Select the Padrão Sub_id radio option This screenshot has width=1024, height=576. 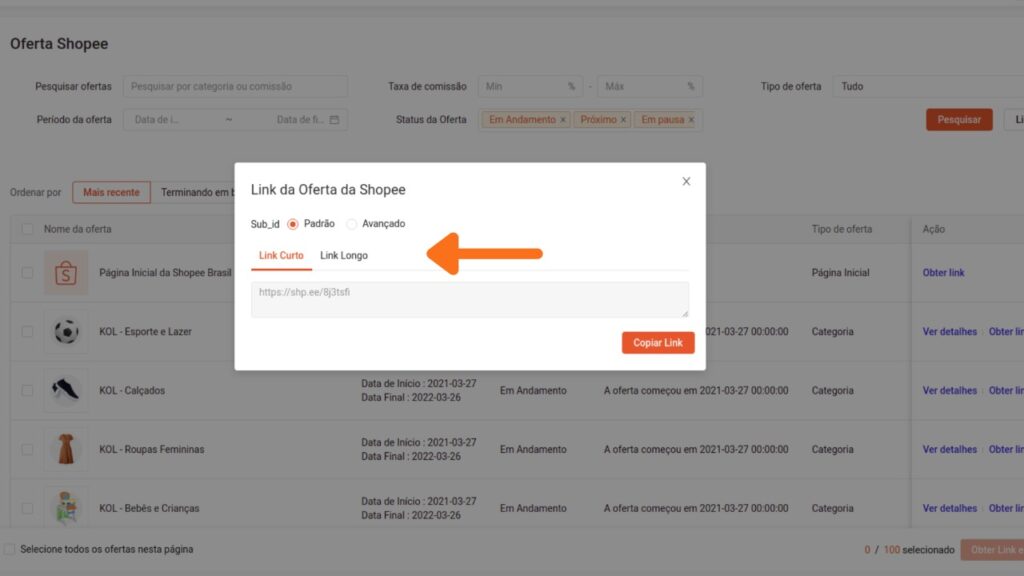tap(293, 224)
